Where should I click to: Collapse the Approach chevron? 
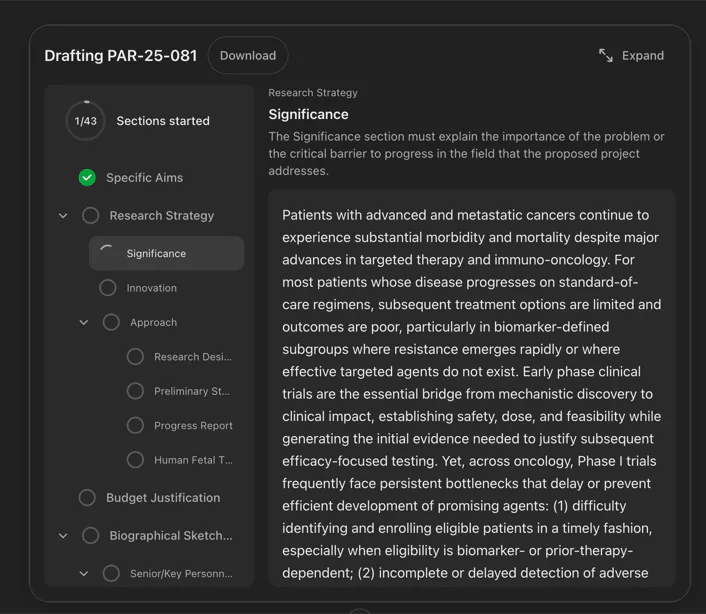[84, 322]
